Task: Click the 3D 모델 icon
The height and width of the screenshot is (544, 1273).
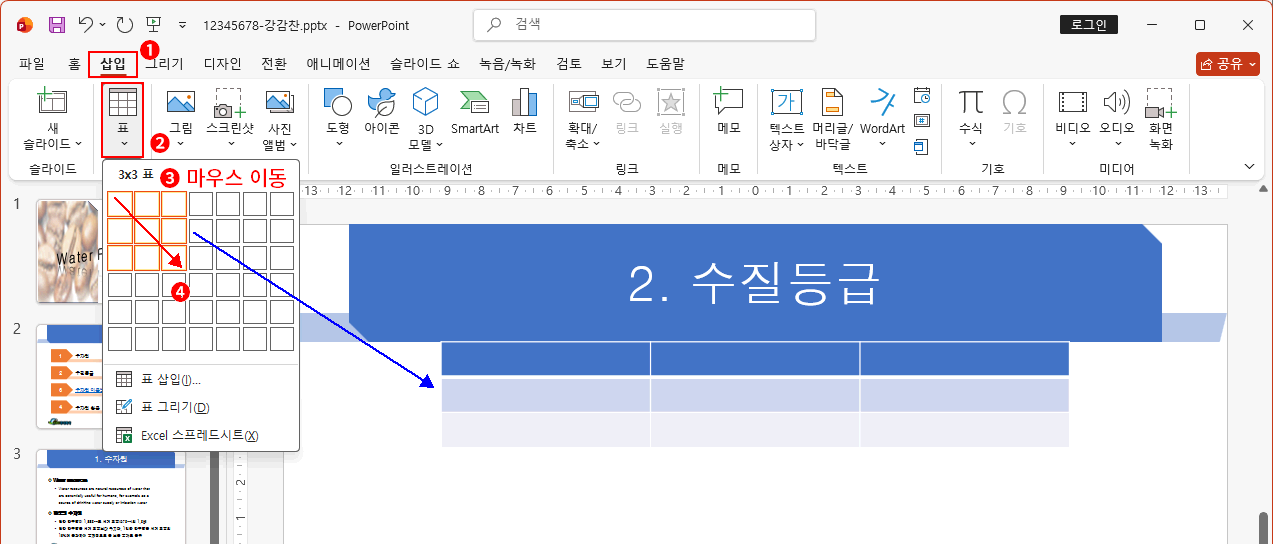Action: [426, 101]
